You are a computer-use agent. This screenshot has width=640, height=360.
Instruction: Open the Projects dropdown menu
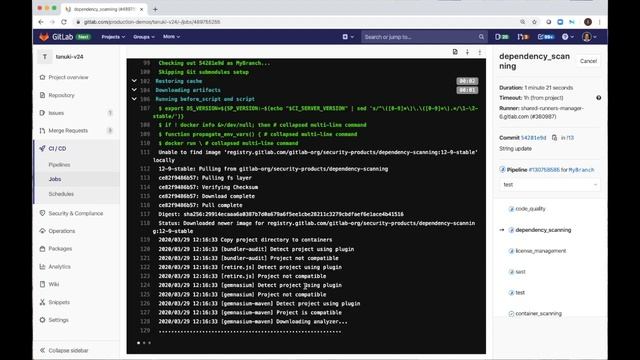click(113, 37)
